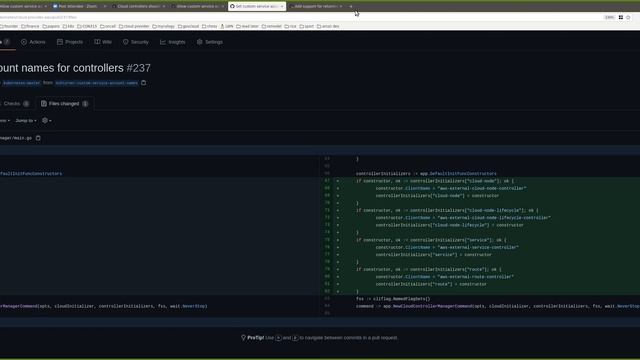Click the fss := cliflag.NamedFlagSets() code line
Image resolution: width=640 pixels, height=360 pixels.
tap(393, 299)
